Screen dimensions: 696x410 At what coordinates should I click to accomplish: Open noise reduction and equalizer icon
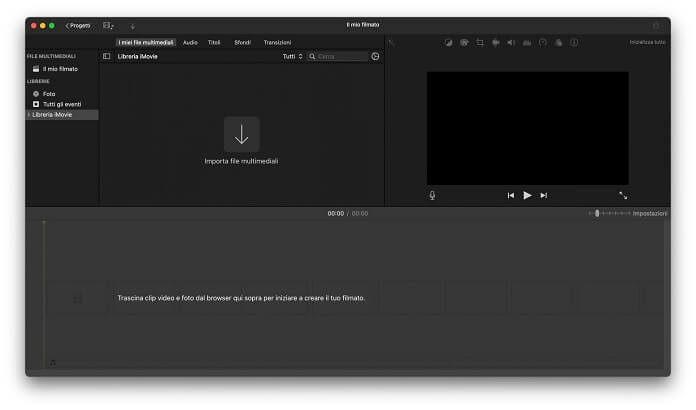click(x=527, y=43)
